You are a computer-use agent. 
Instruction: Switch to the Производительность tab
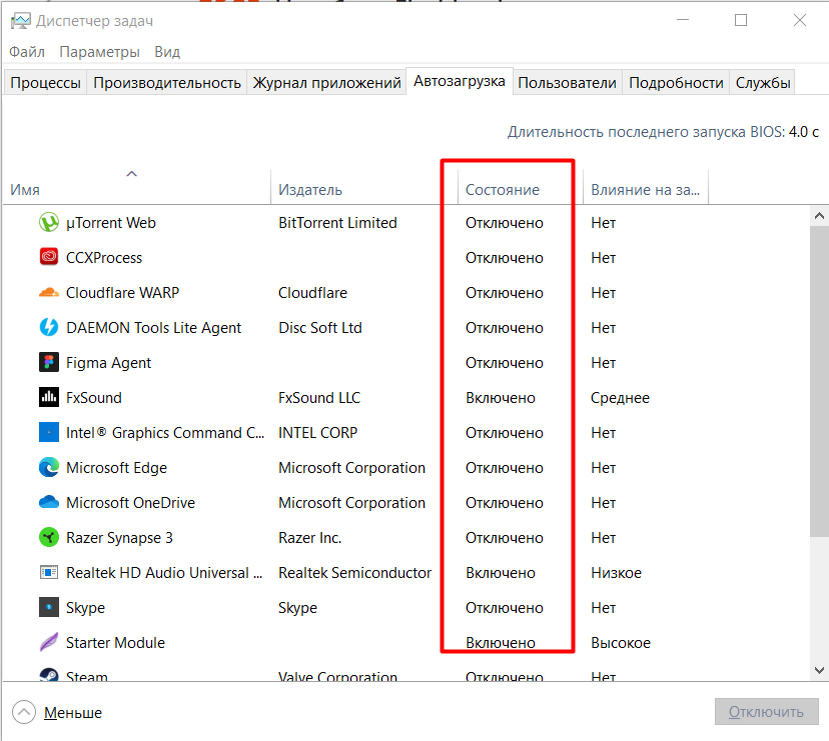(x=167, y=83)
